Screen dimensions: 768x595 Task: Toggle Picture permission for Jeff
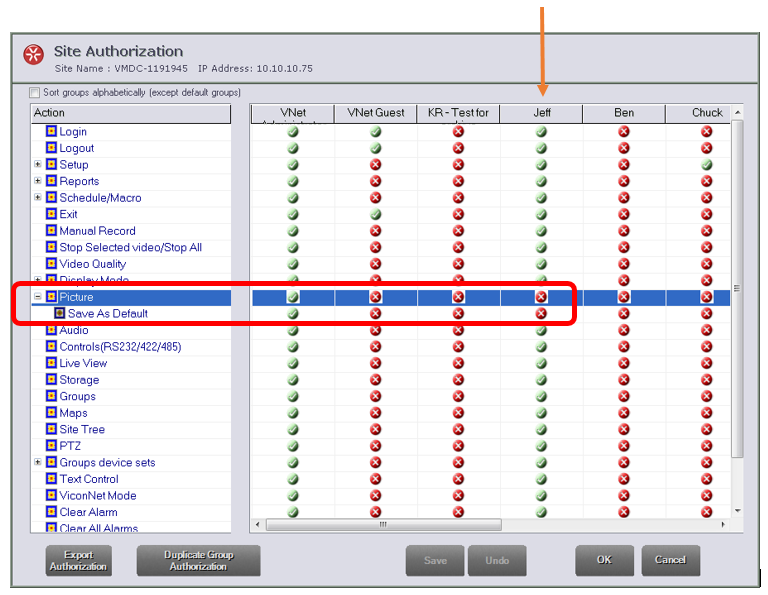(541, 297)
